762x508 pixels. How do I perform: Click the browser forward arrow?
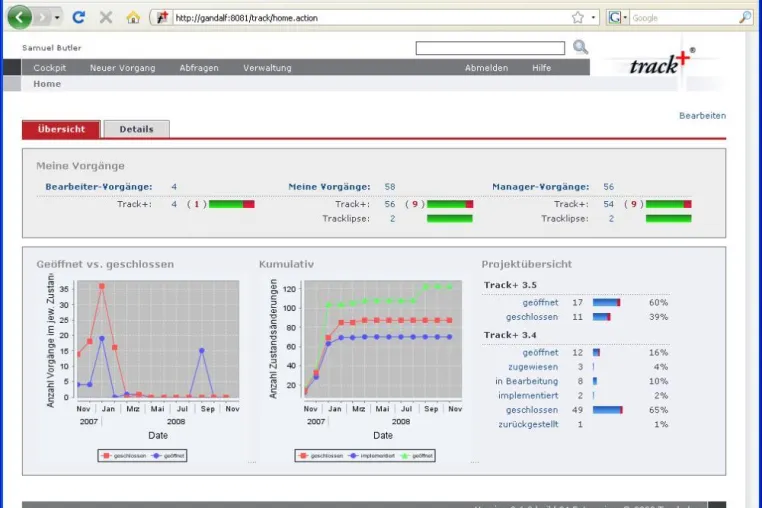43,18
